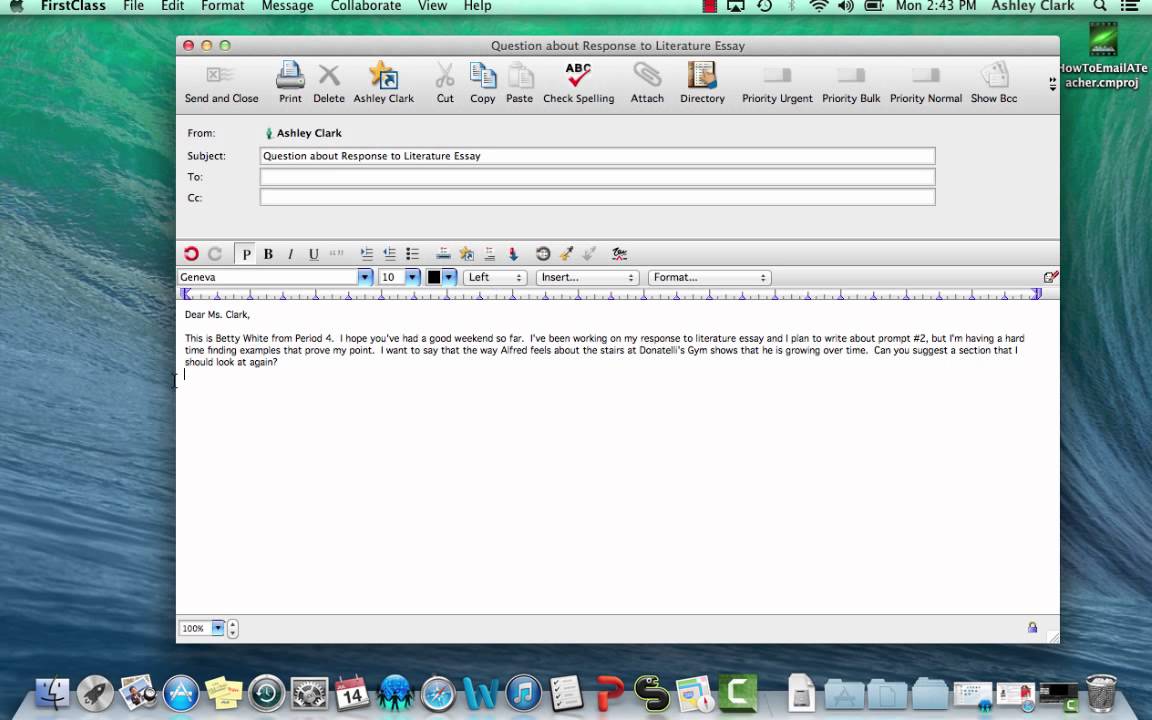Viewport: 1152px width, 720px height.
Task: Click the Wi-Fi icon in menu bar
Action: click(818, 6)
